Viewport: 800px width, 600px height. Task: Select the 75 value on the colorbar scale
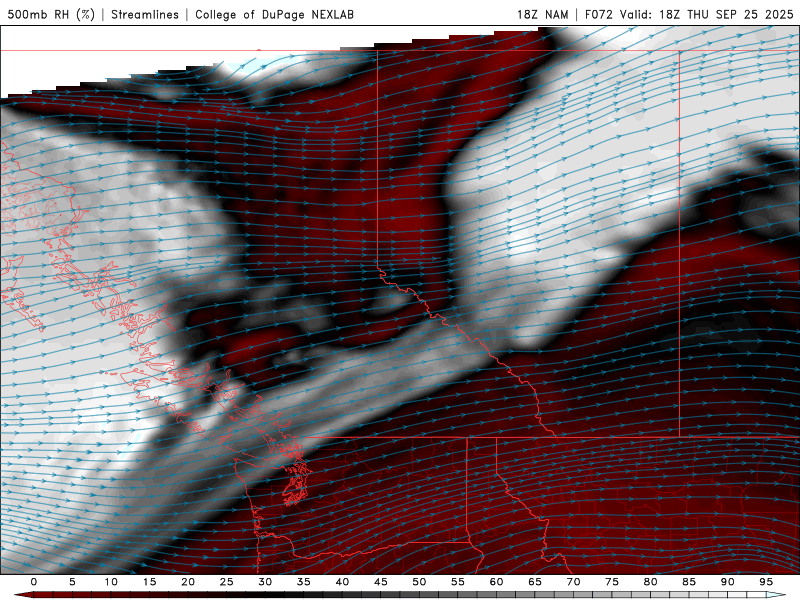point(612,582)
